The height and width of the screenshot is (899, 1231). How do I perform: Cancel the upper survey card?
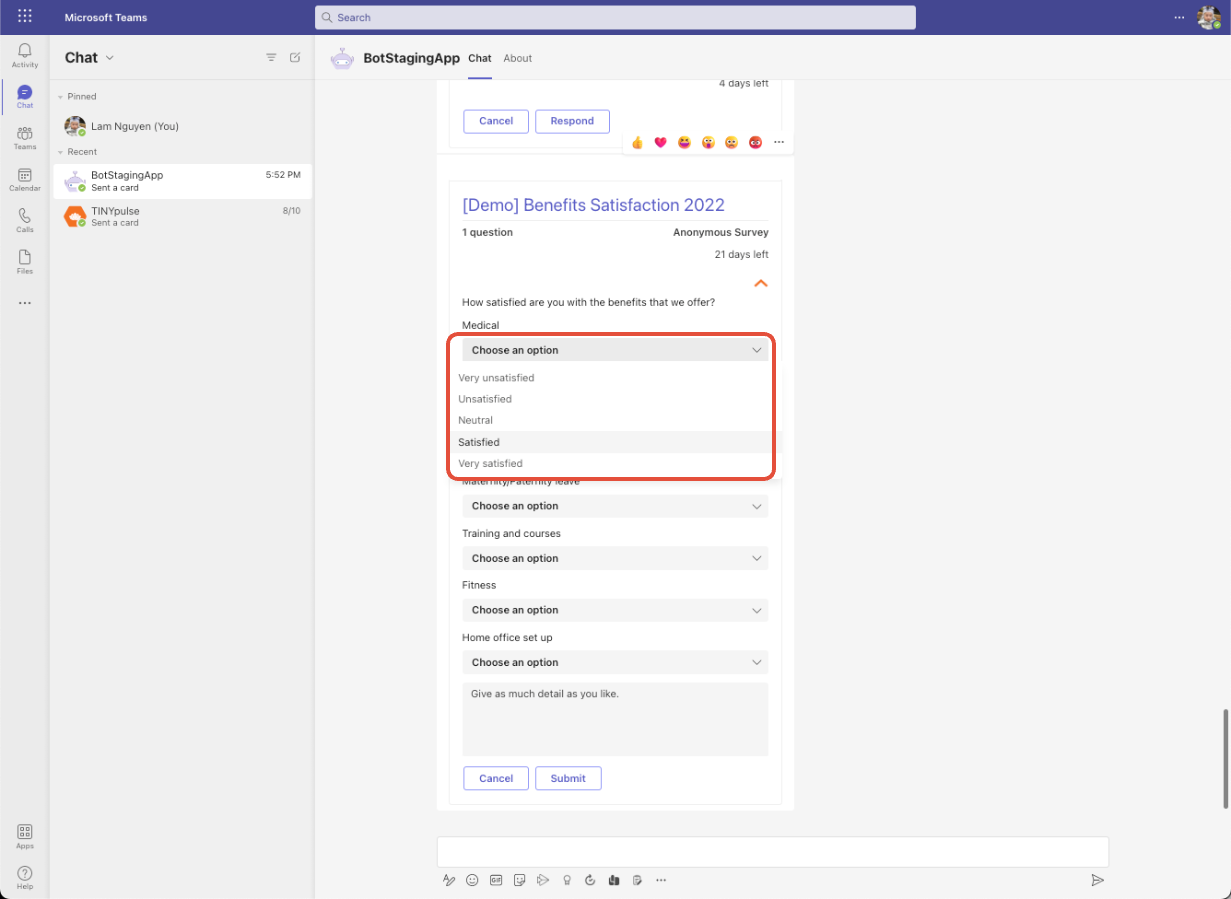(496, 121)
